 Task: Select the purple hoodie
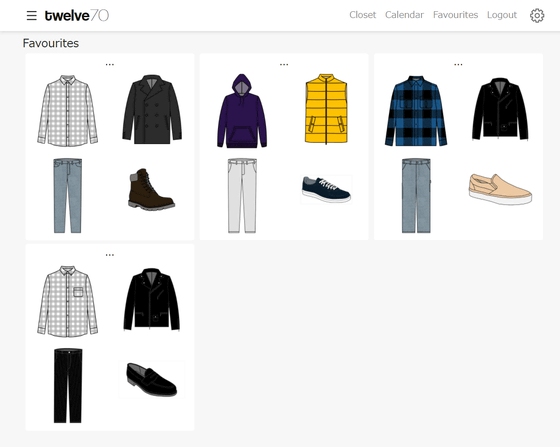tap(242, 111)
